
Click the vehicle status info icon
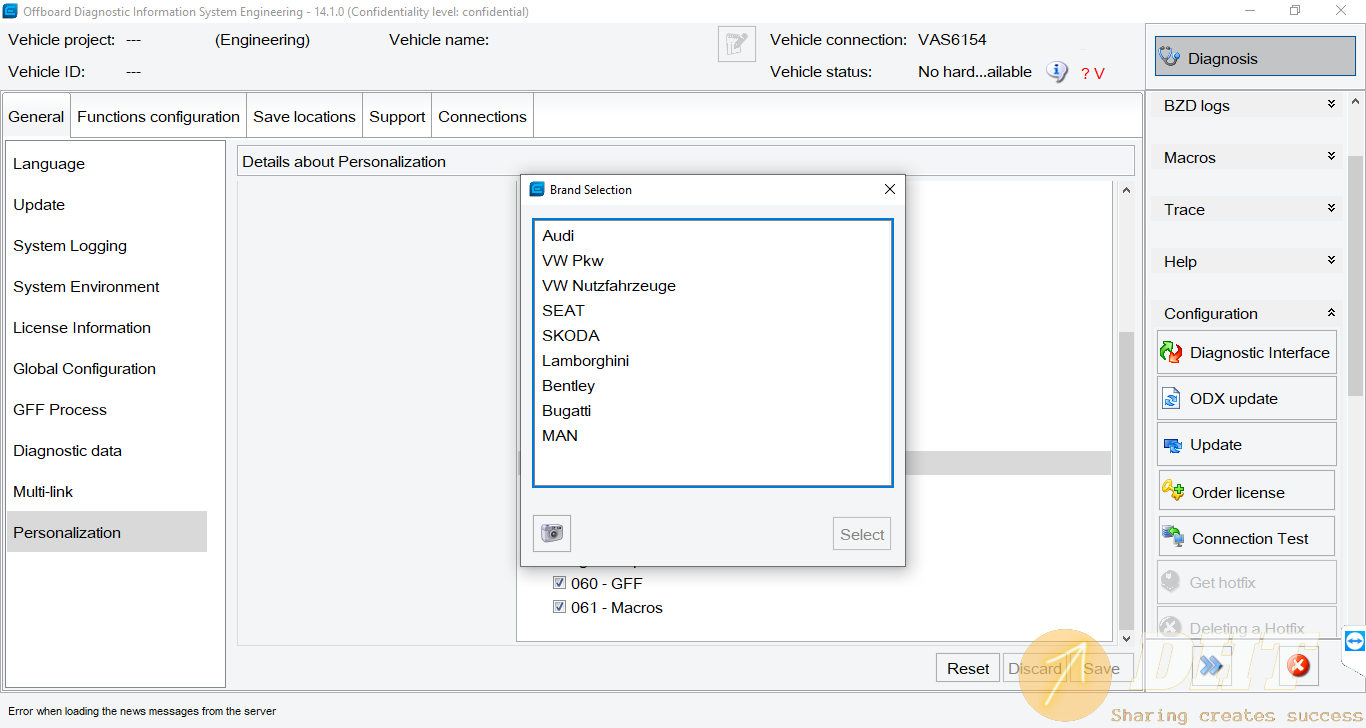pos(1057,72)
